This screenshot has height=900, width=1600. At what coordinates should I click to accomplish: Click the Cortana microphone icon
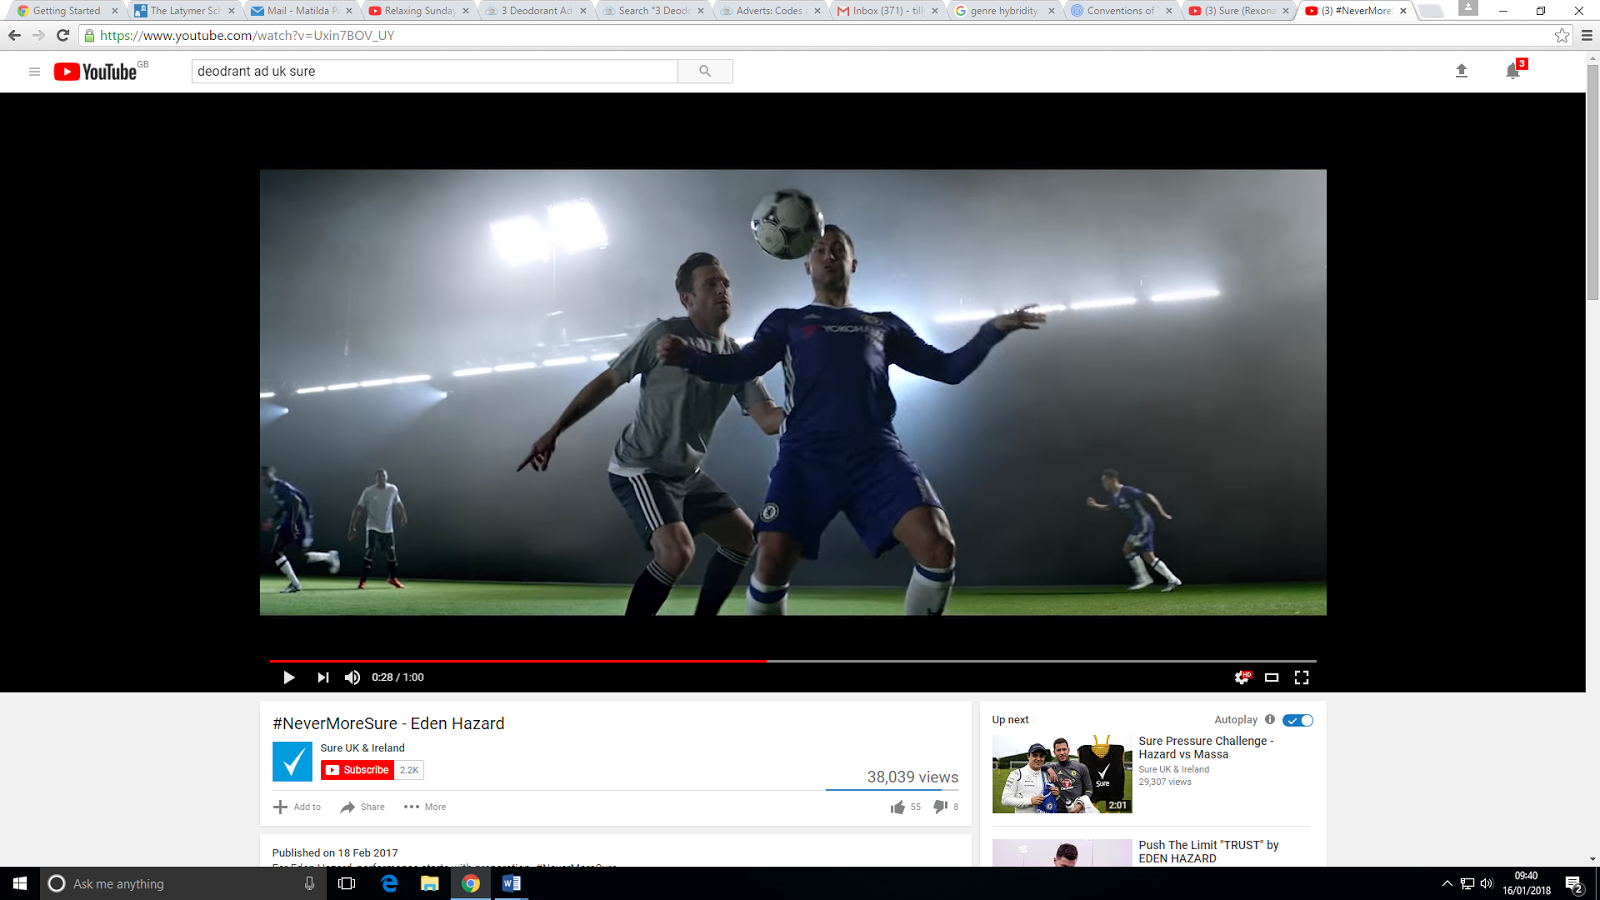(x=309, y=883)
